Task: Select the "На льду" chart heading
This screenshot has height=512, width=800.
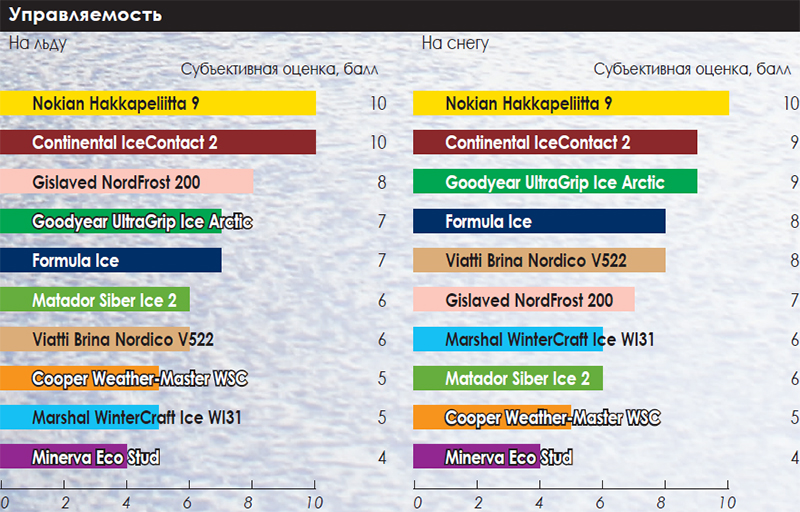Action: 38,43
